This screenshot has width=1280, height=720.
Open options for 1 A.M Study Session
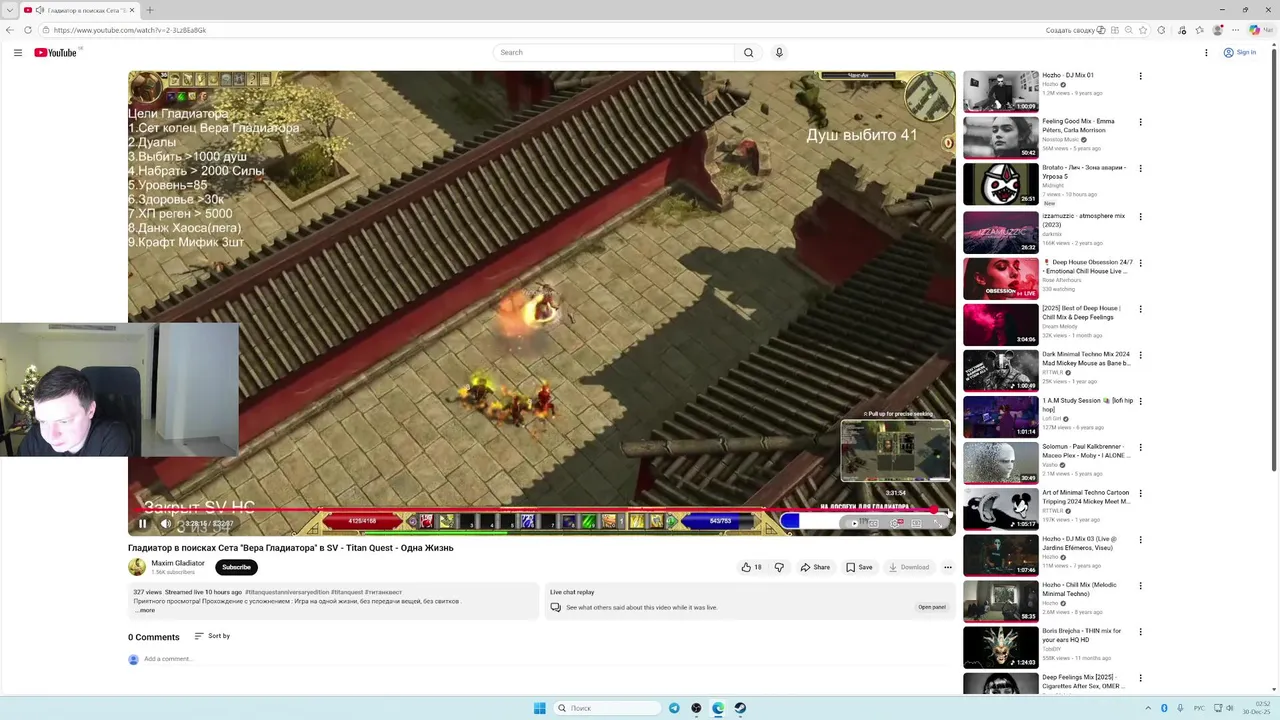pyautogui.click(x=1140, y=401)
